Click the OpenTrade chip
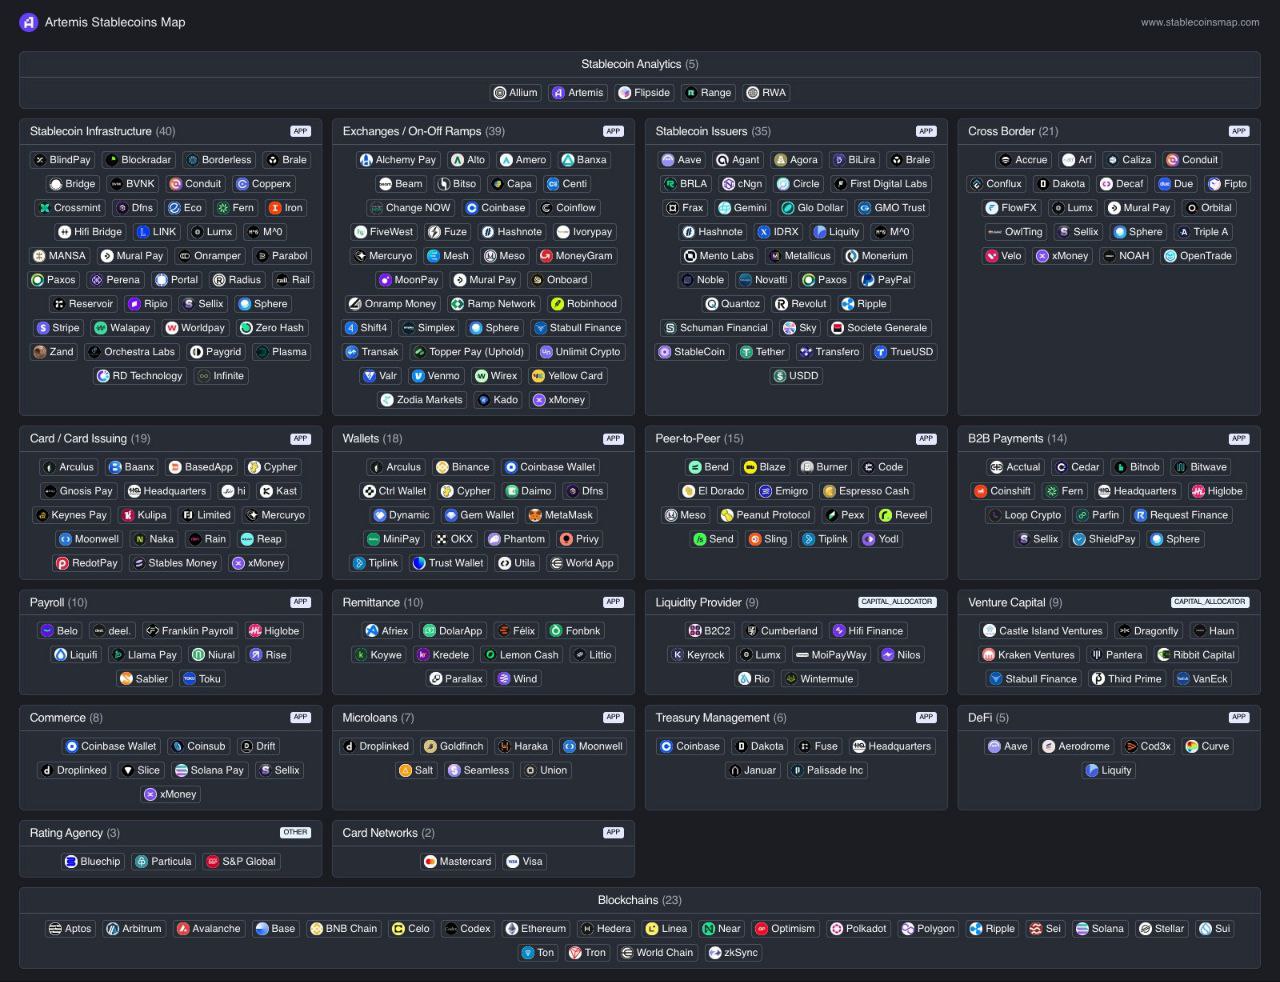 (1198, 256)
